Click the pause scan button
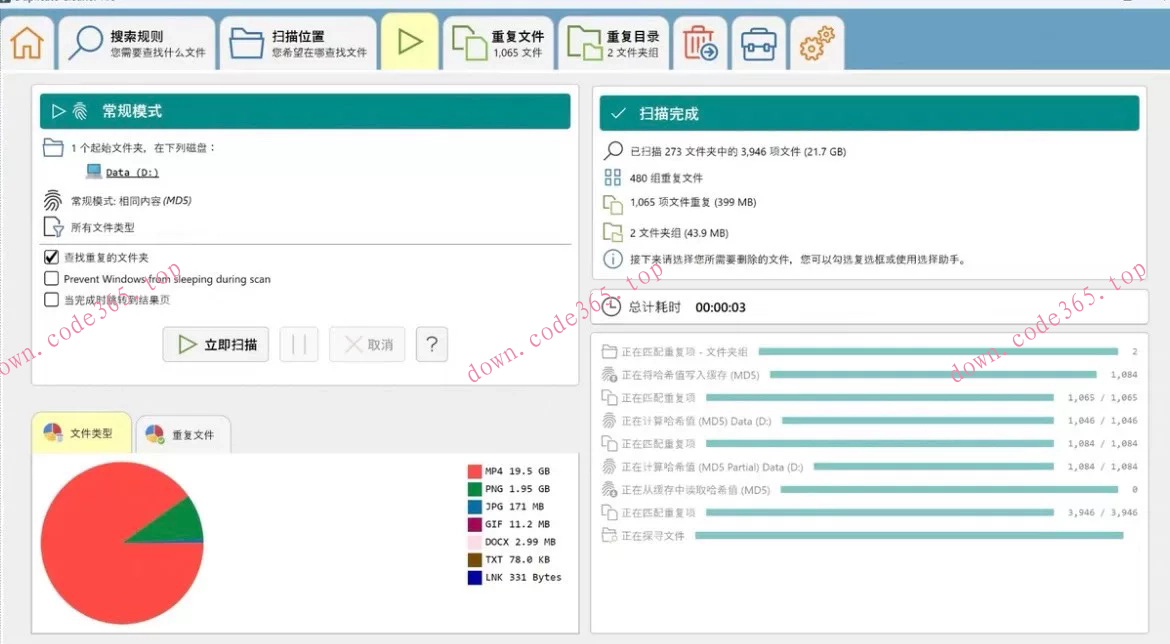1170x644 pixels. coord(299,344)
